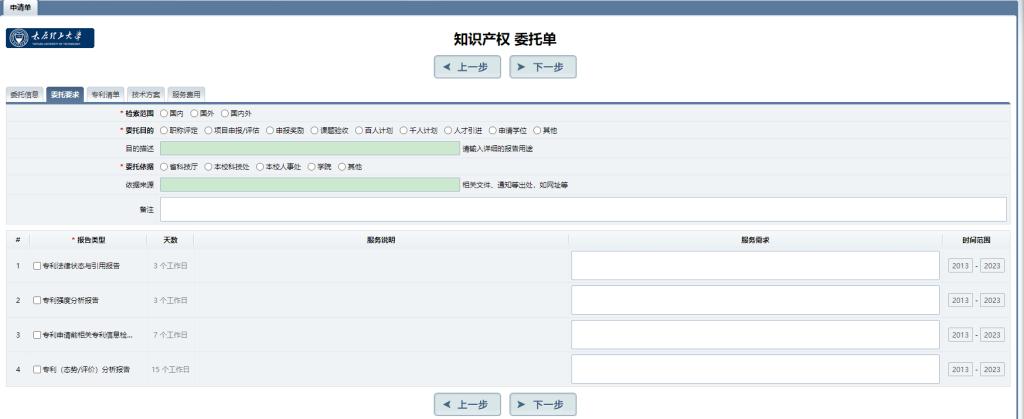Choose 国内外 search scope radio
The height and width of the screenshot is (419, 1024).
(225, 114)
